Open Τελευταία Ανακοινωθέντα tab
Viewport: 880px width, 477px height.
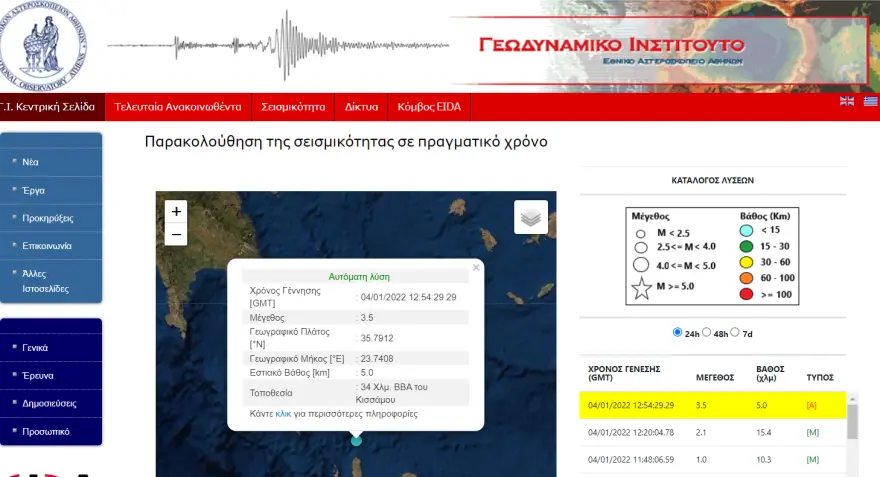(x=178, y=106)
